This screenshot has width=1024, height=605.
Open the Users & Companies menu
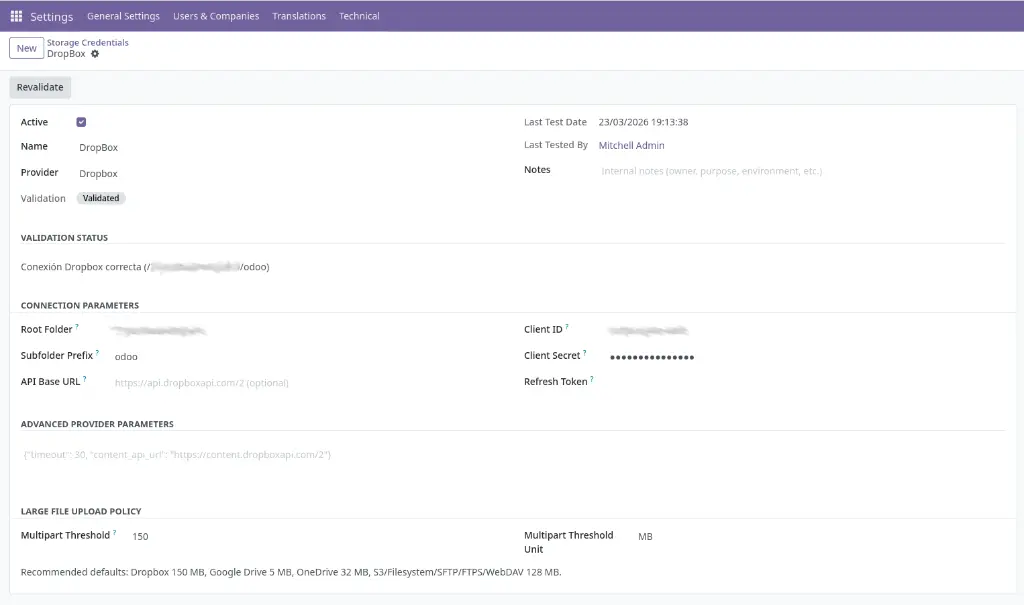pos(216,16)
